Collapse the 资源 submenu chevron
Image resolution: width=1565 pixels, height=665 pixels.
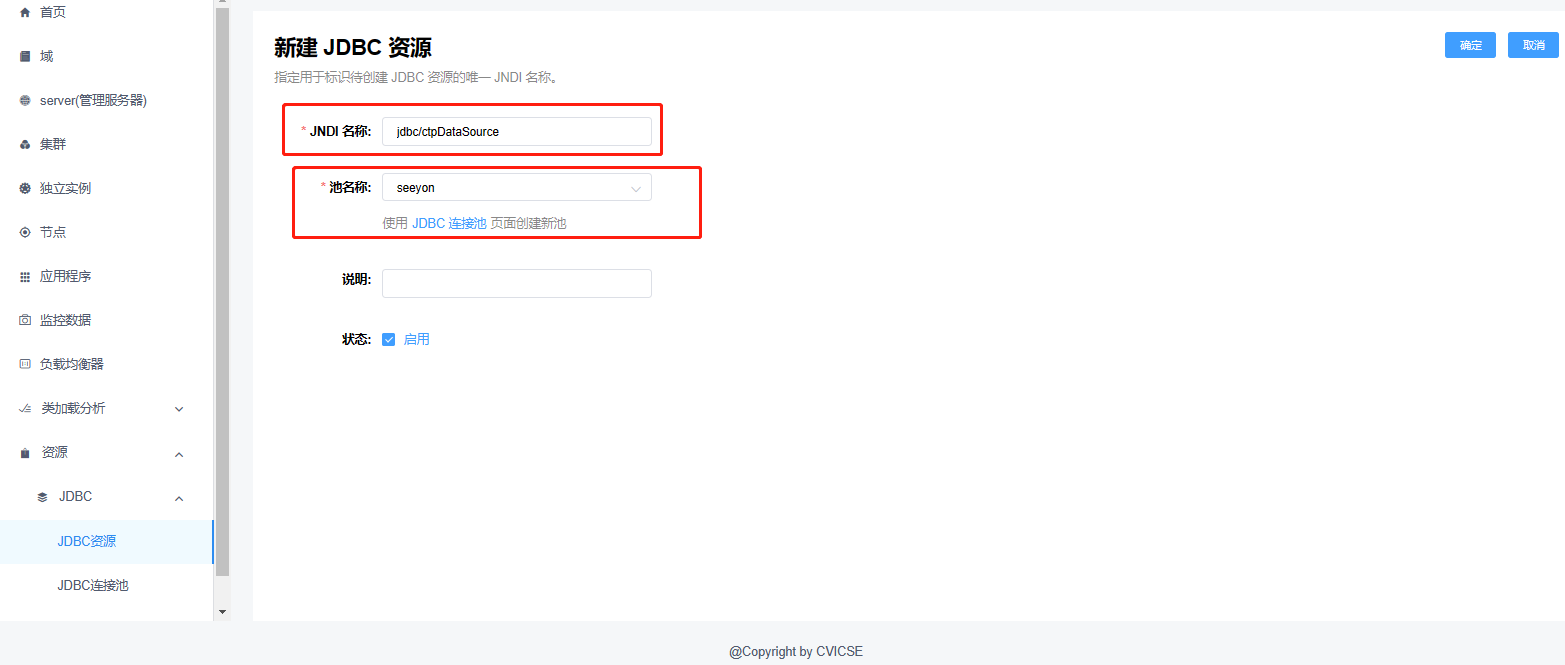[x=179, y=454]
